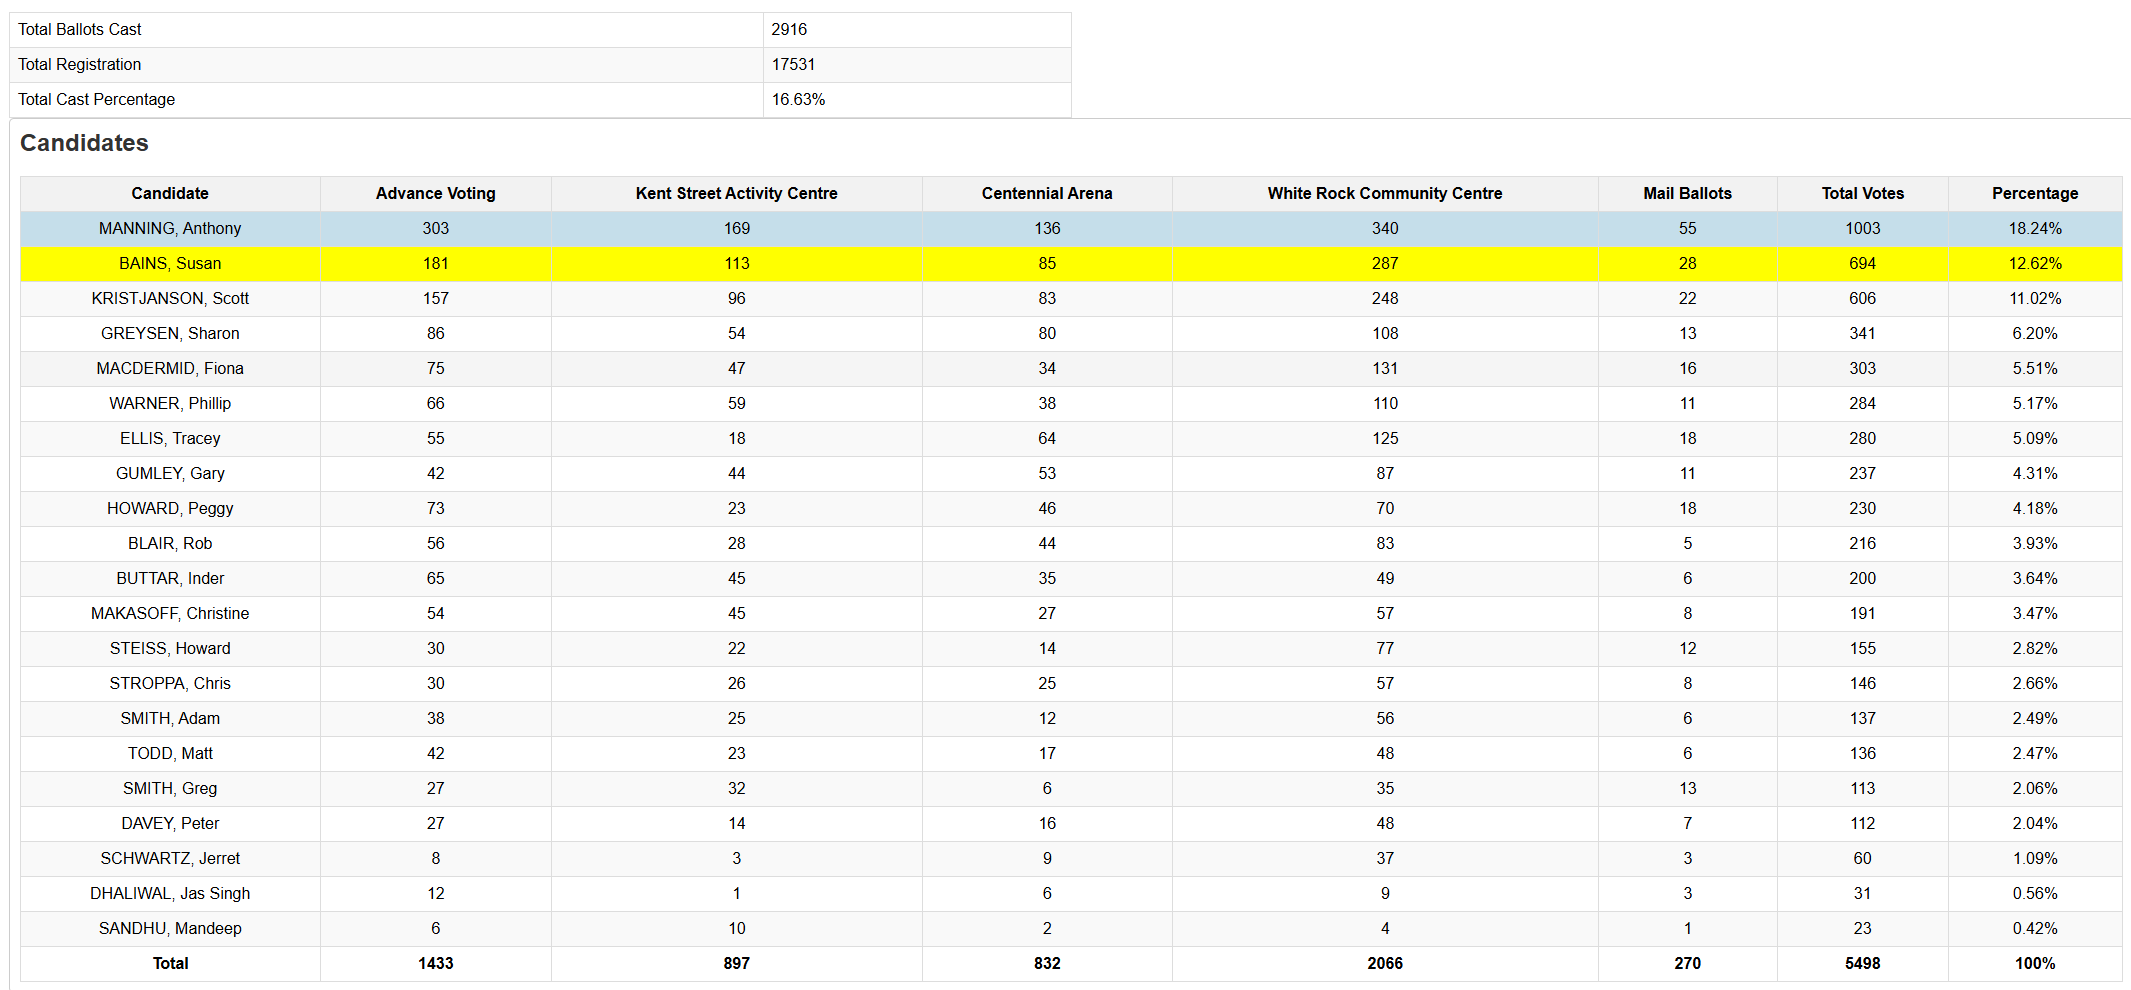Click the Candidates section heading
The image size is (2131, 990).
(x=84, y=143)
